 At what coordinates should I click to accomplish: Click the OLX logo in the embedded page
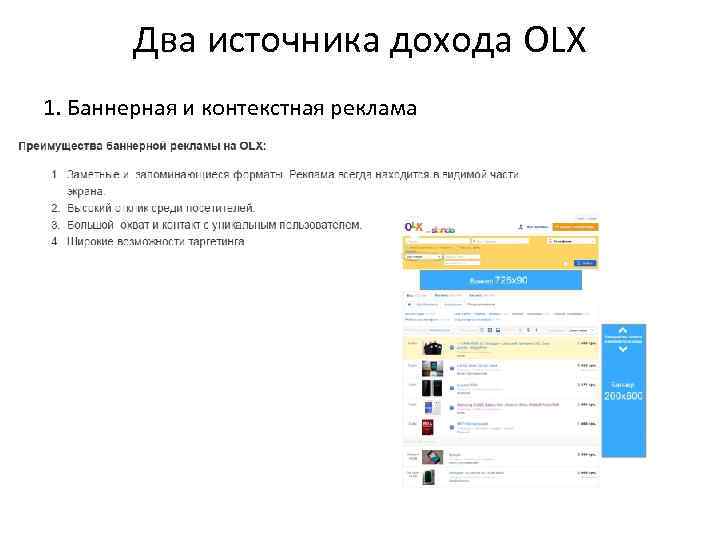pyautogui.click(x=414, y=227)
